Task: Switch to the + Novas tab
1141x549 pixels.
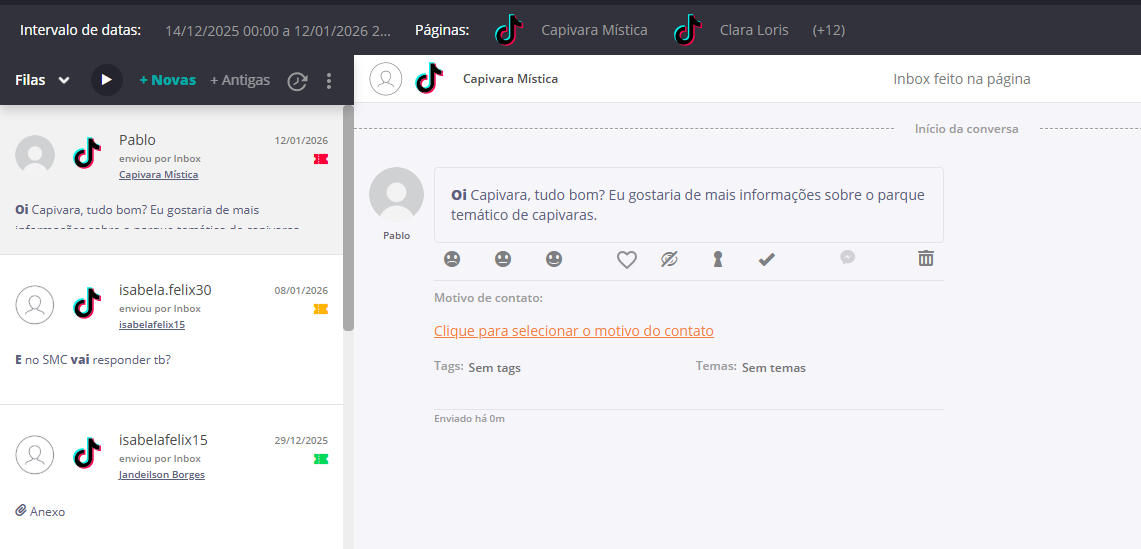Action: tap(167, 80)
